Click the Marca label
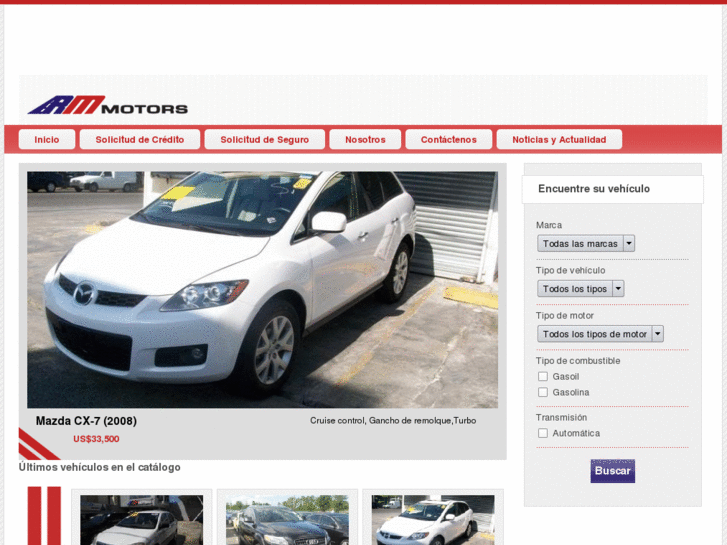The image size is (727, 545). (x=548, y=225)
